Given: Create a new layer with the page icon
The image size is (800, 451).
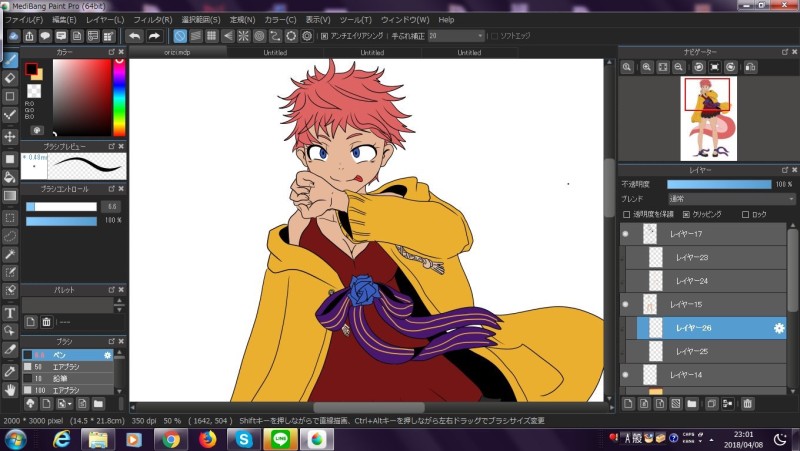Looking at the screenshot, I should [628, 404].
